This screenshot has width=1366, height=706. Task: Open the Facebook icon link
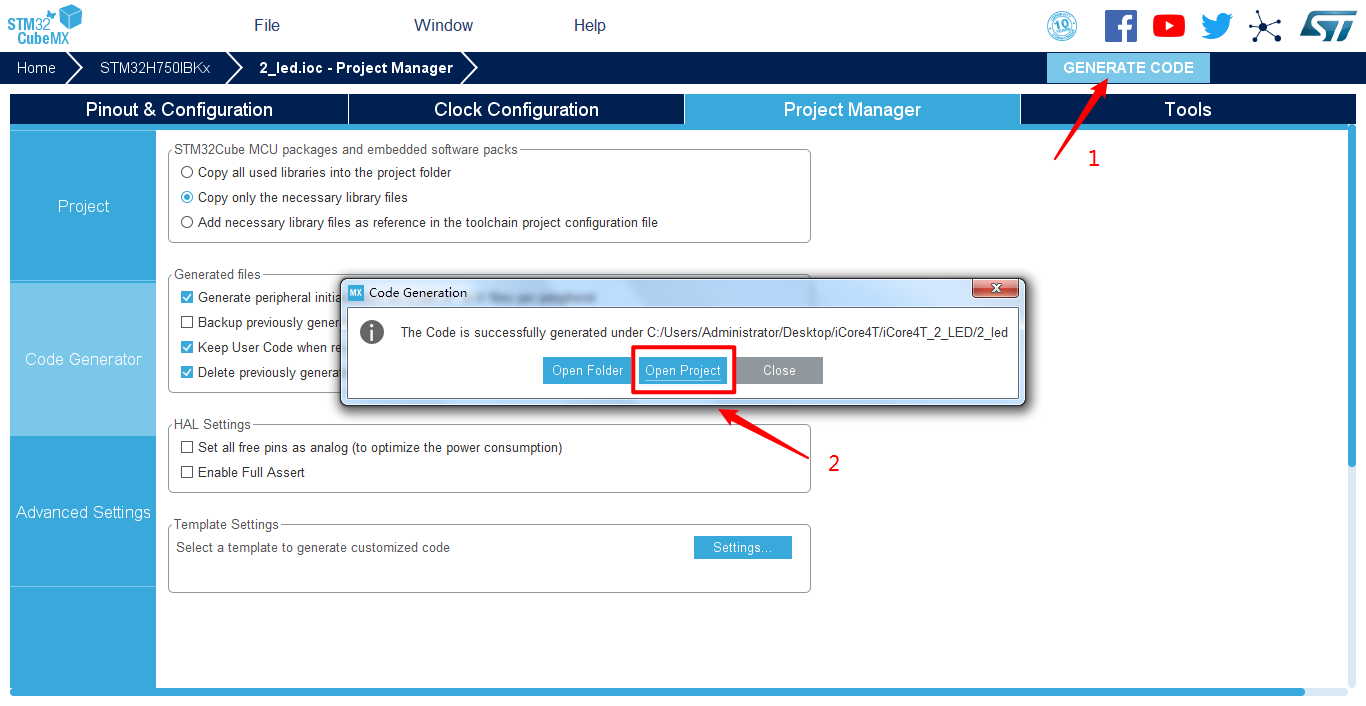tap(1120, 26)
